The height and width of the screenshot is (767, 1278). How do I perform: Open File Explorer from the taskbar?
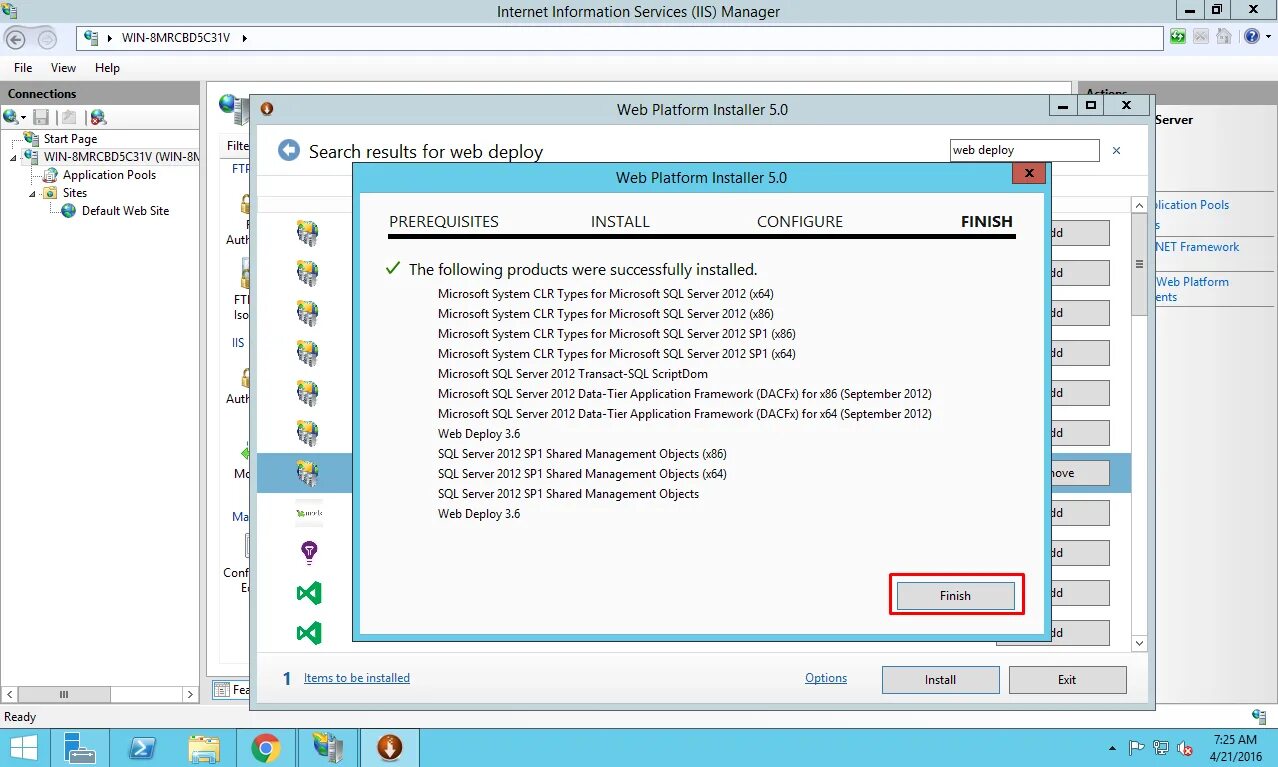204,747
